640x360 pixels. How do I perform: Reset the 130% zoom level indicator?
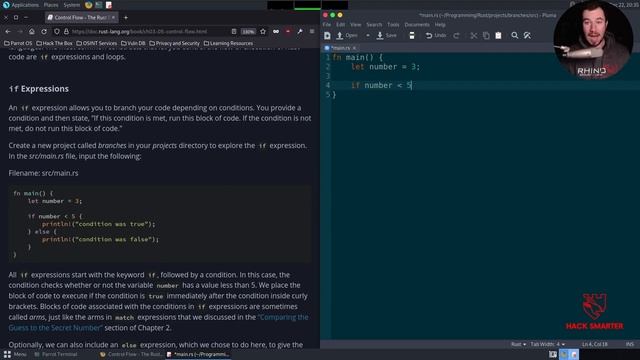click(248, 31)
